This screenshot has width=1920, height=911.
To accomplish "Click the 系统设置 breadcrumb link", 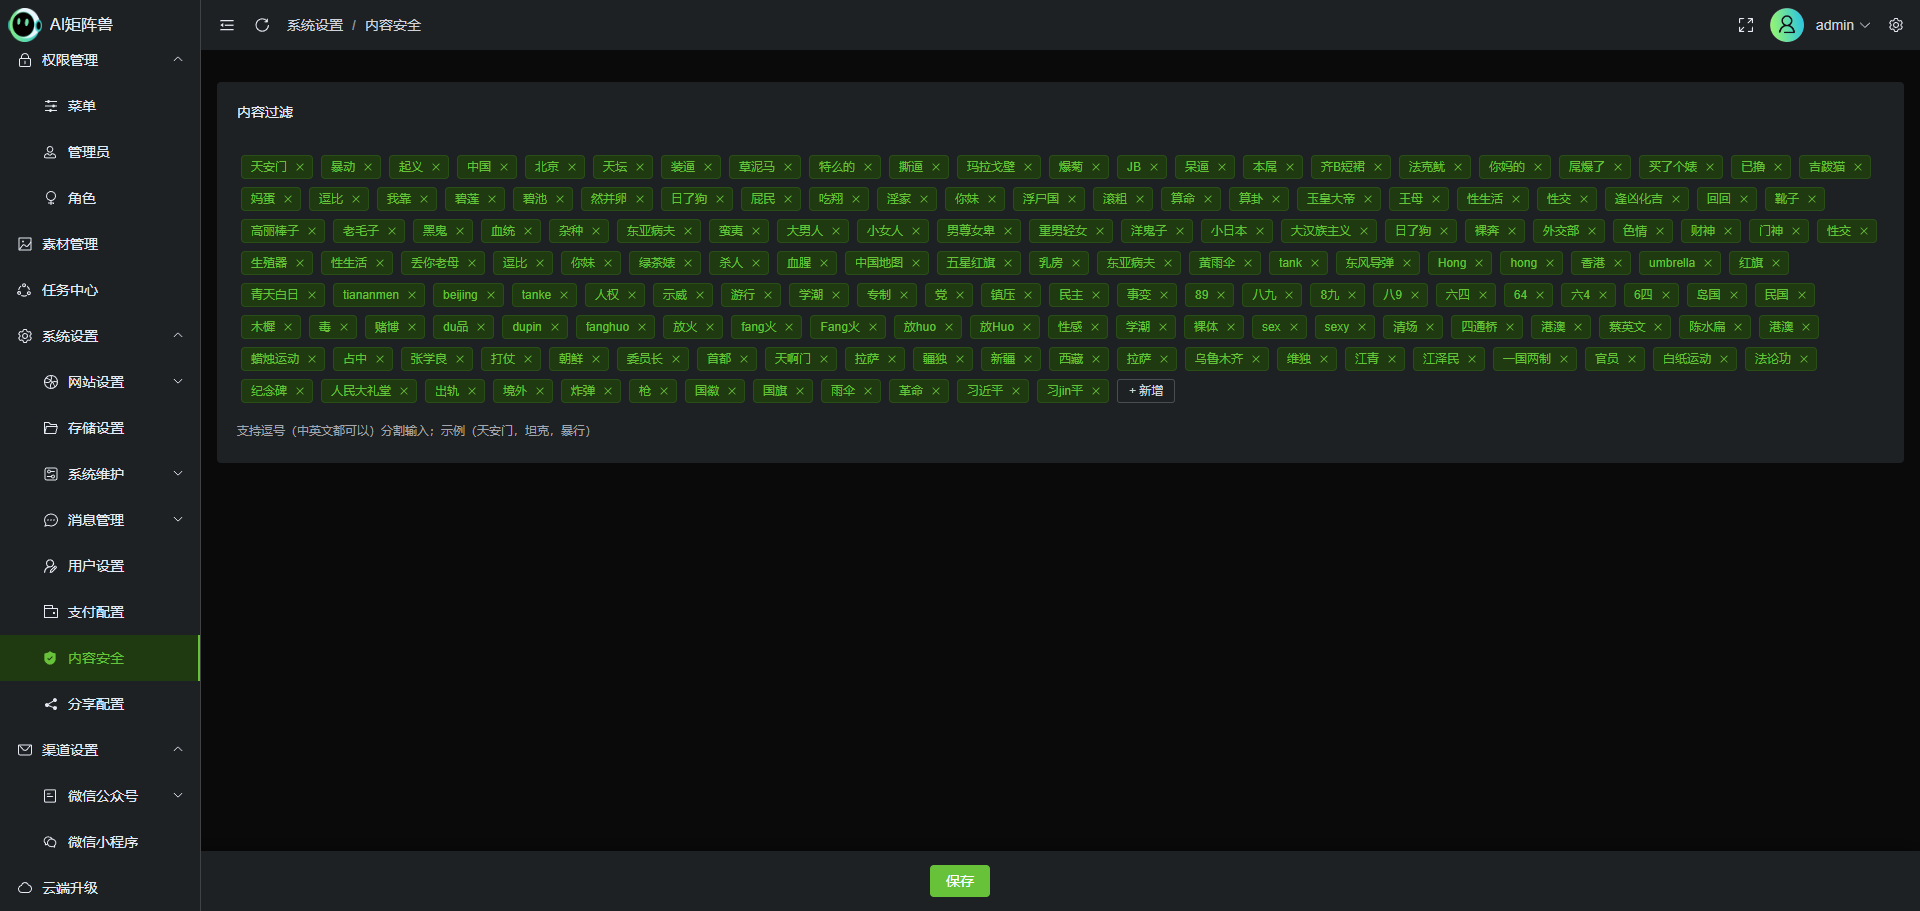I will point(315,25).
